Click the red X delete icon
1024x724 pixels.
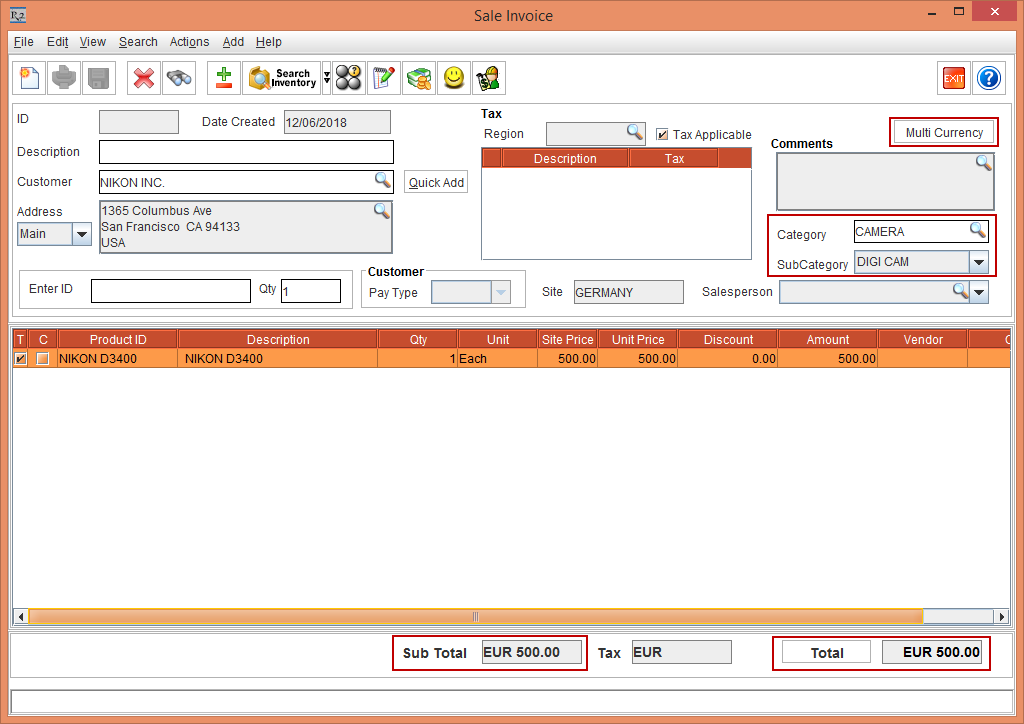coord(144,78)
